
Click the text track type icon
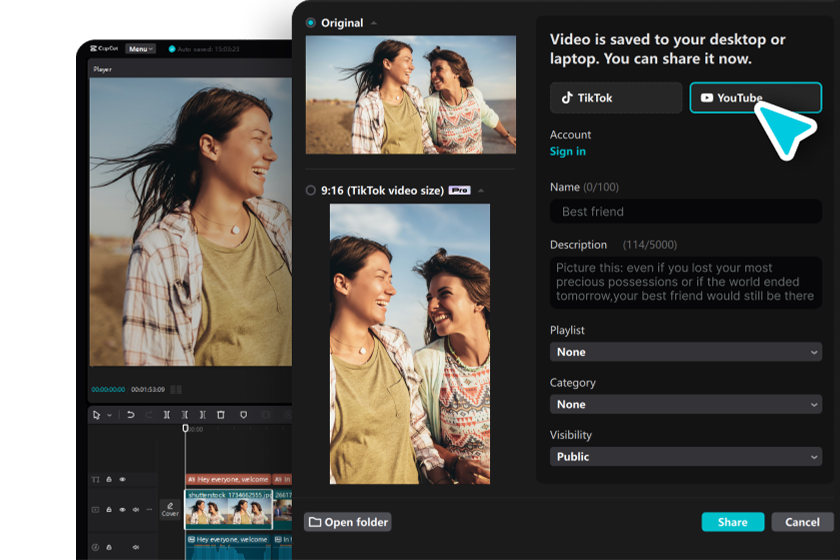pyautogui.click(x=95, y=480)
